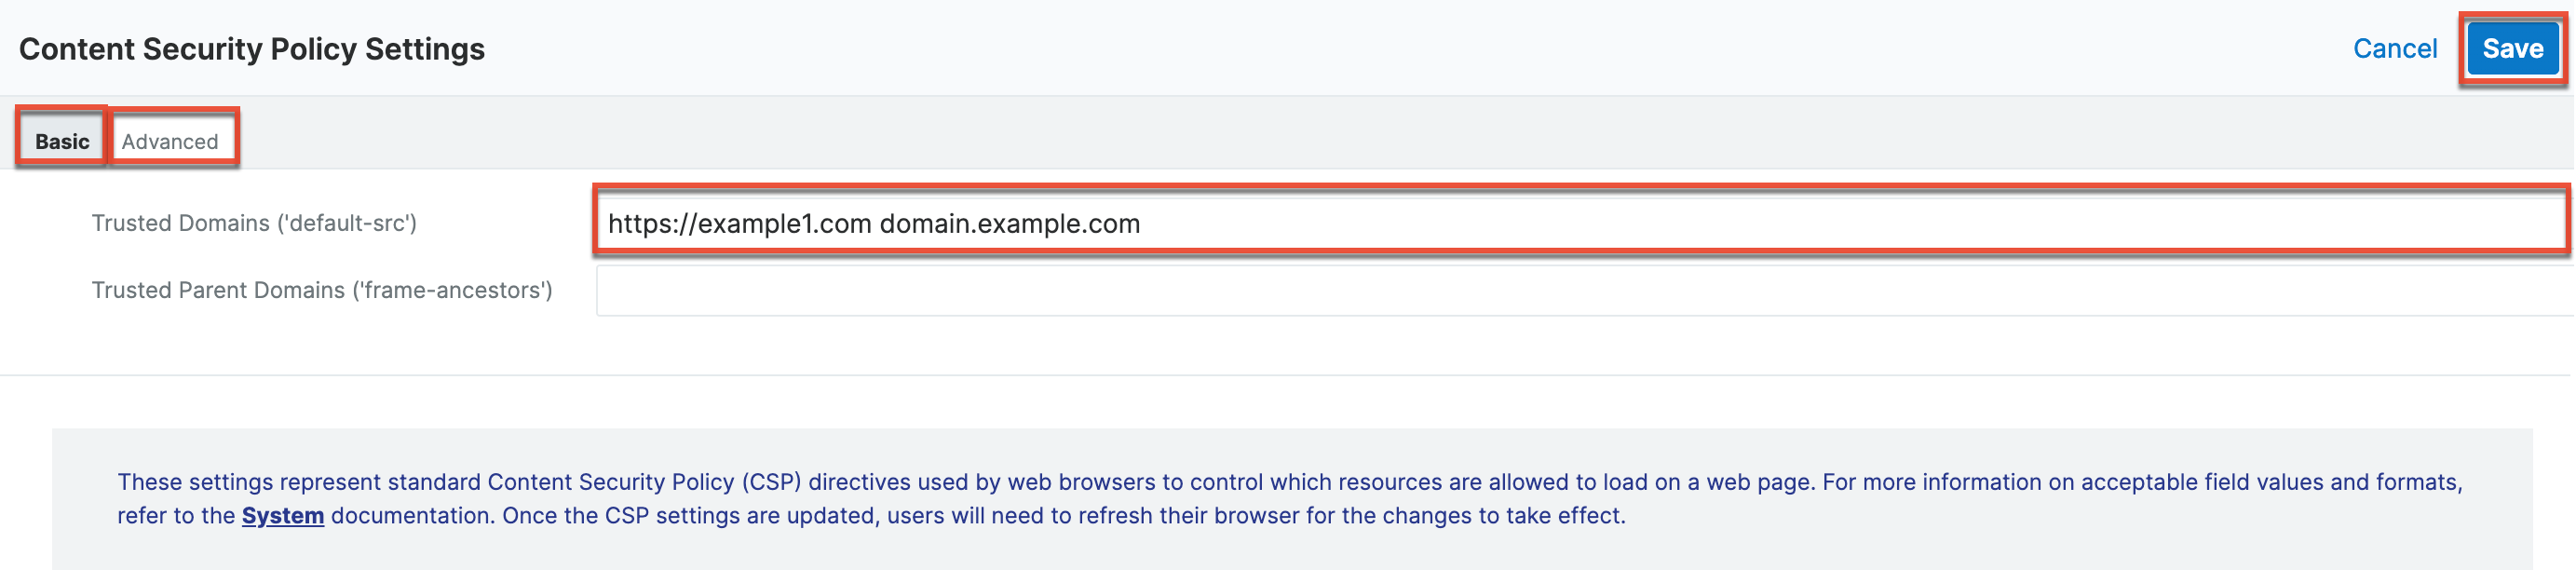
Task: Click the blank header area left of Cancel
Action: [x=1400, y=49]
